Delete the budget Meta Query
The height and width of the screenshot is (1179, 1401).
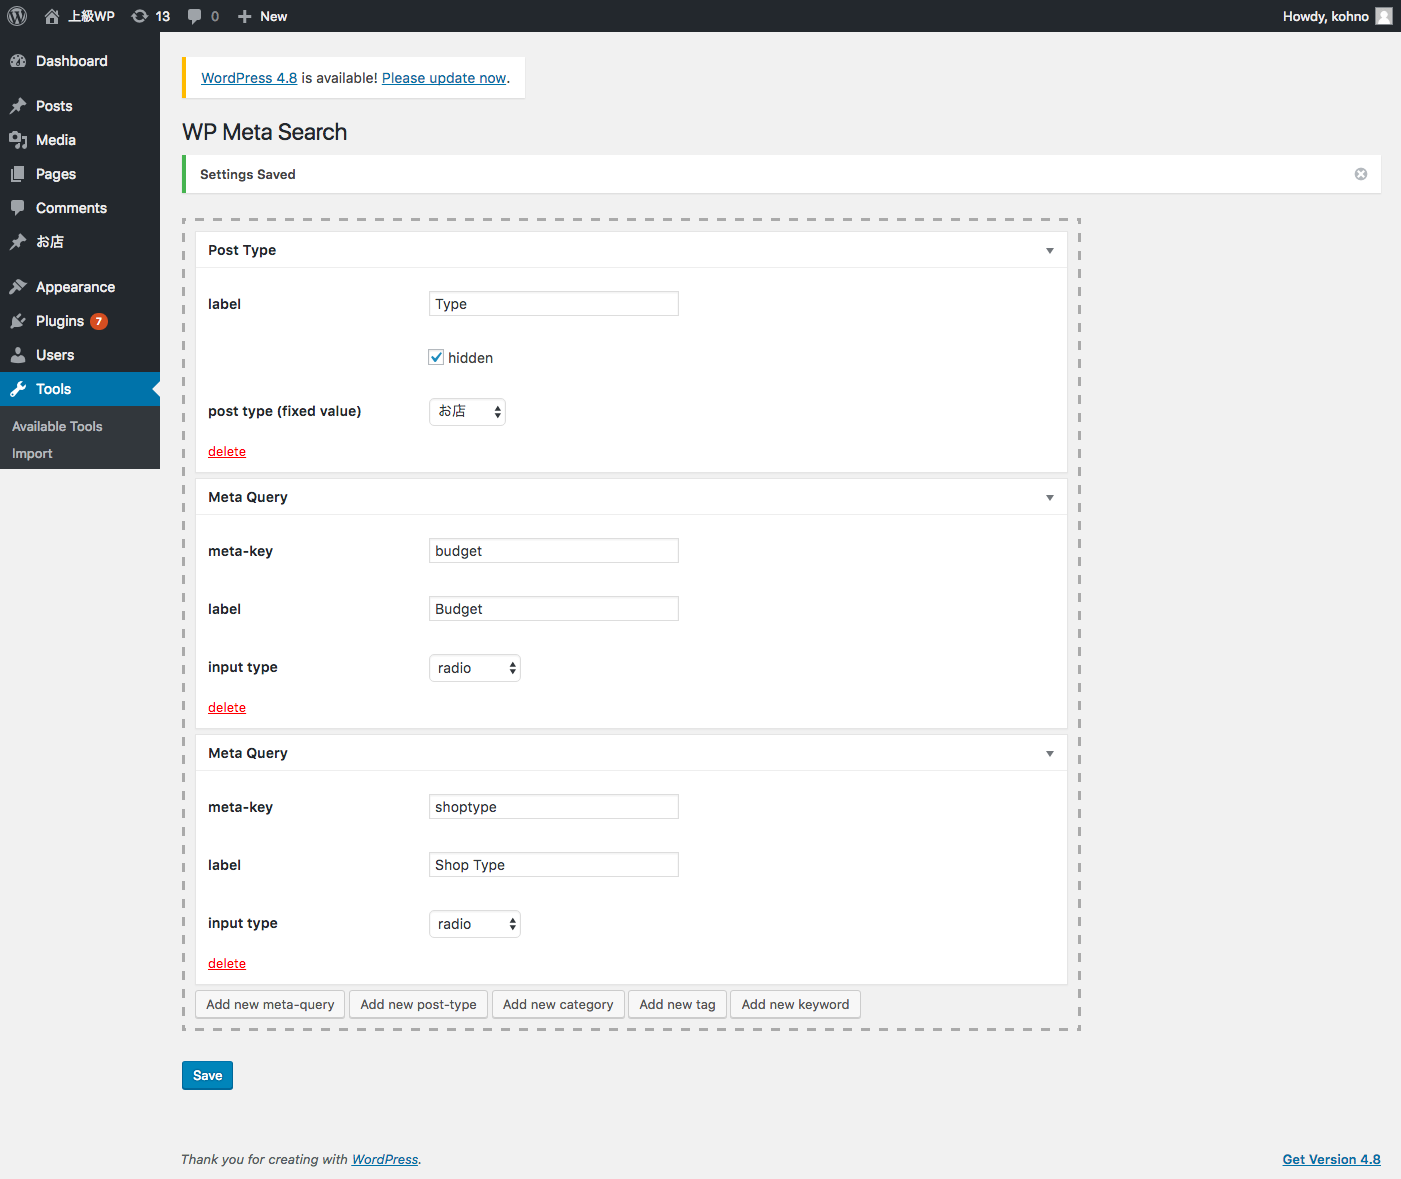point(227,707)
